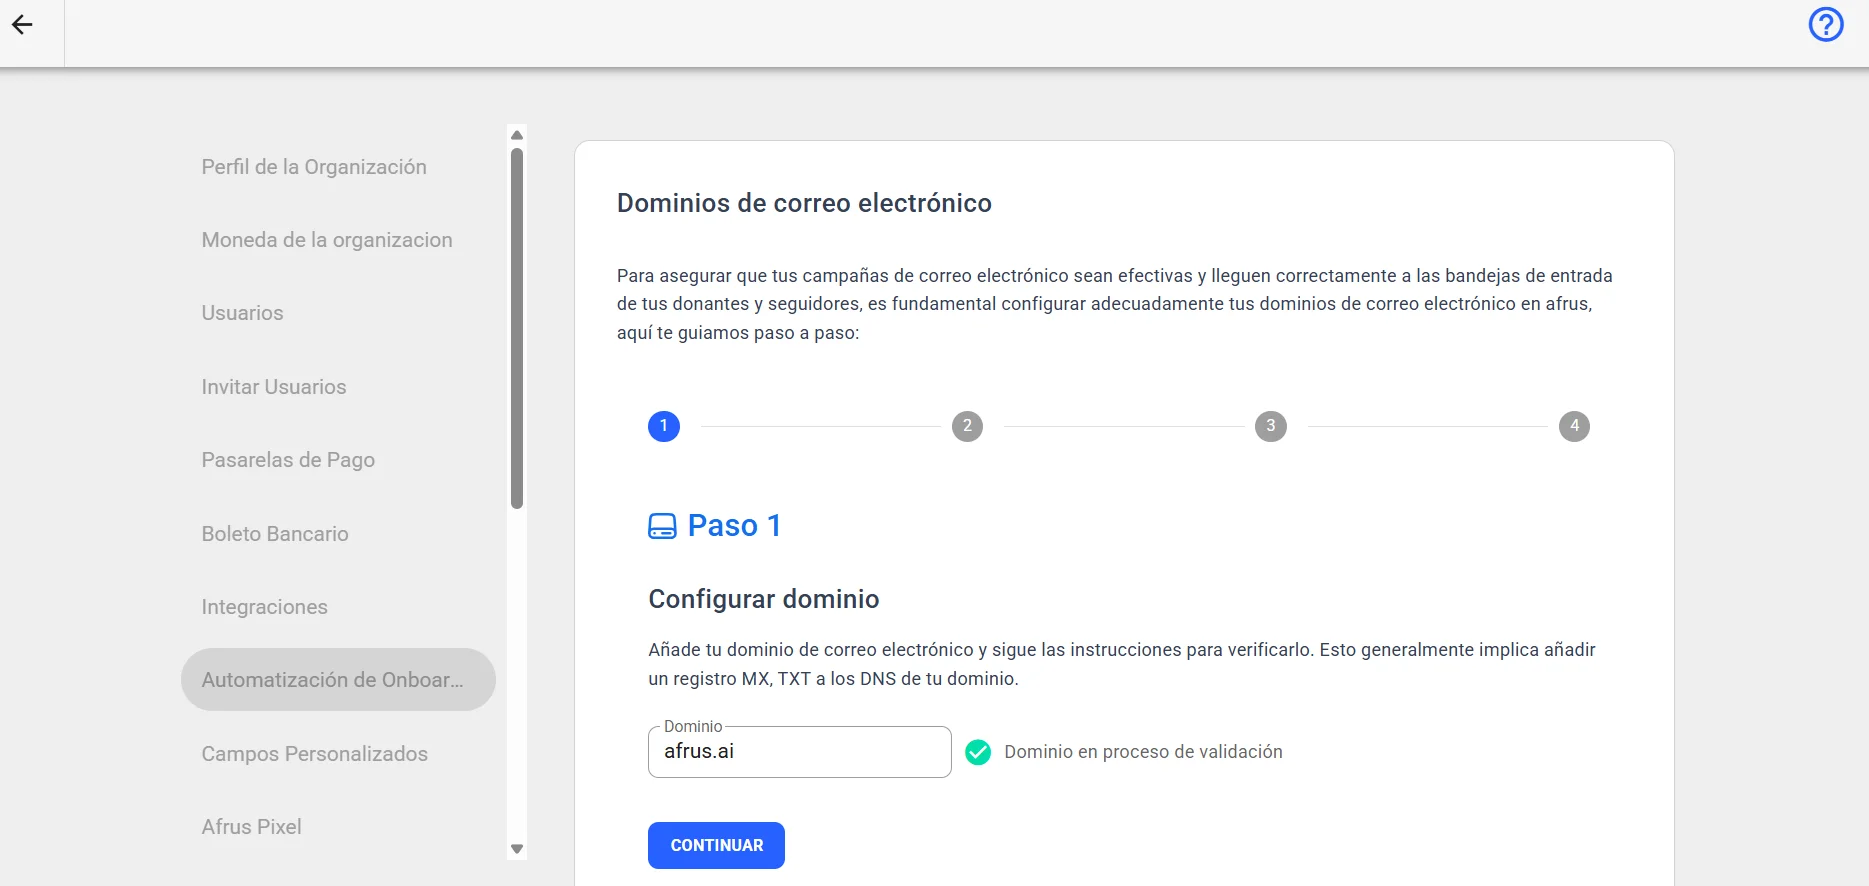This screenshot has height=886, width=1869.
Task: Click 'Dominio en proceso de validación' status text
Action: point(1143,752)
